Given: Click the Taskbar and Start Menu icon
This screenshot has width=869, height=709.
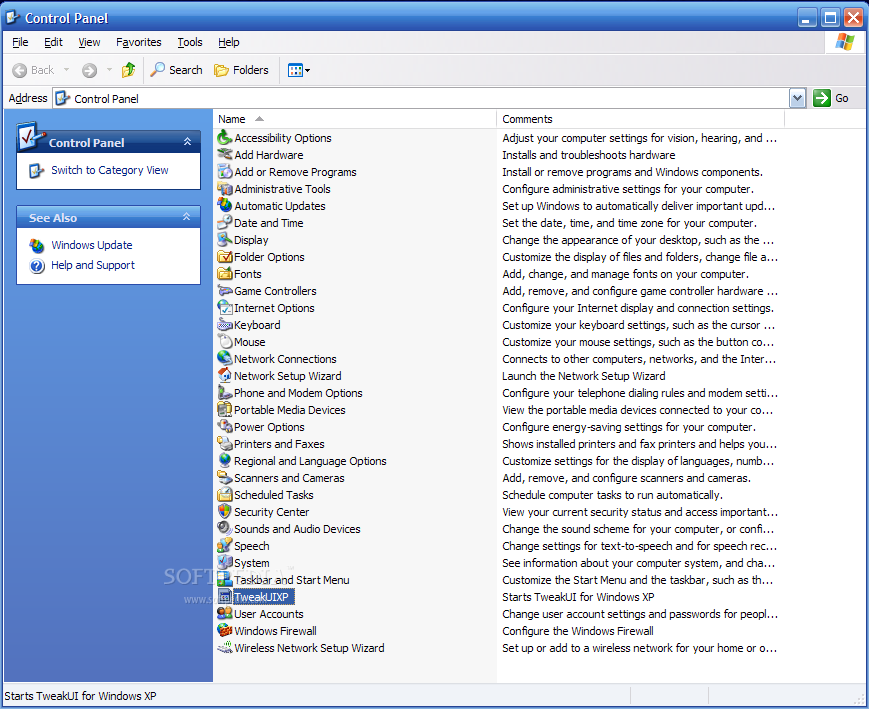Looking at the screenshot, I should click(224, 580).
